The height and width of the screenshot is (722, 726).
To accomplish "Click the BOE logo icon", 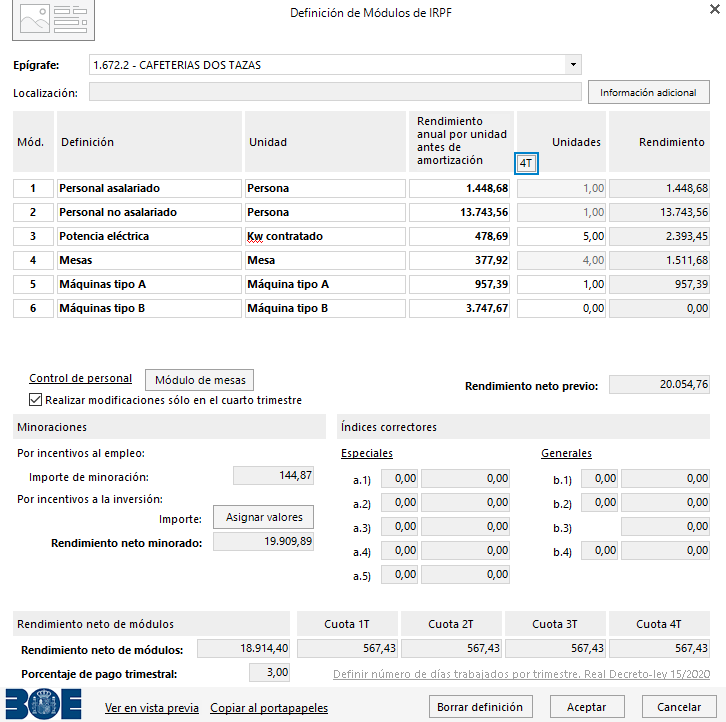I will click(x=44, y=704).
